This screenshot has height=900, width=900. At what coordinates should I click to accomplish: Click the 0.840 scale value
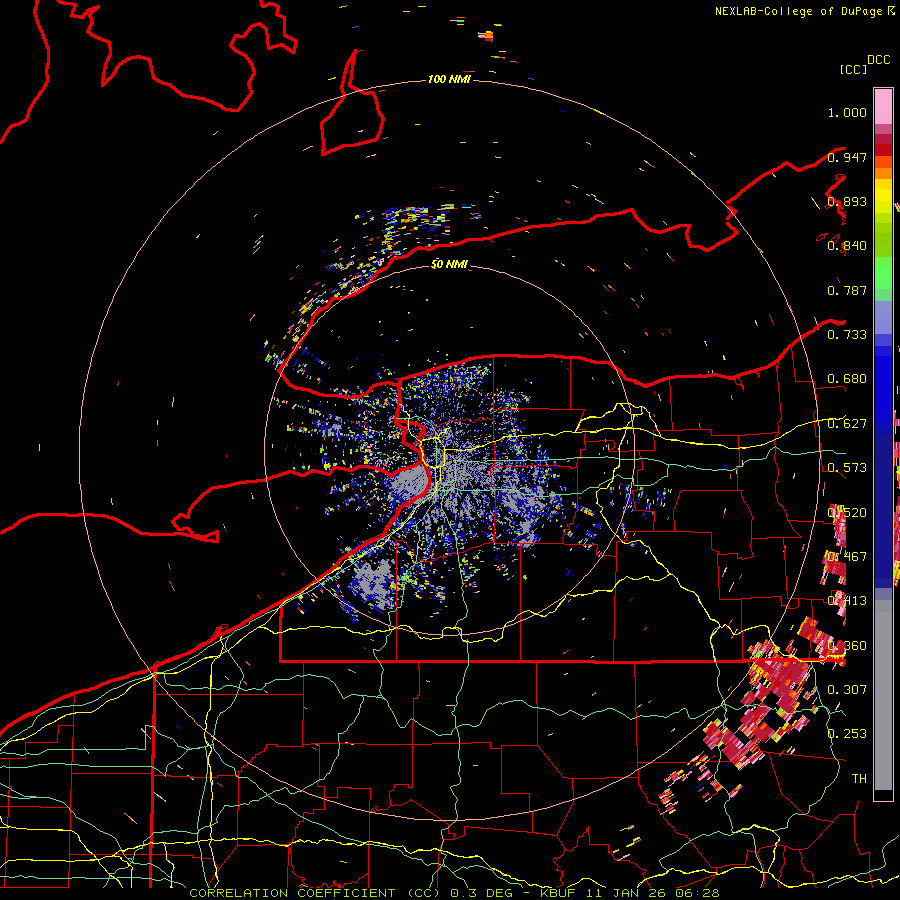pos(847,246)
